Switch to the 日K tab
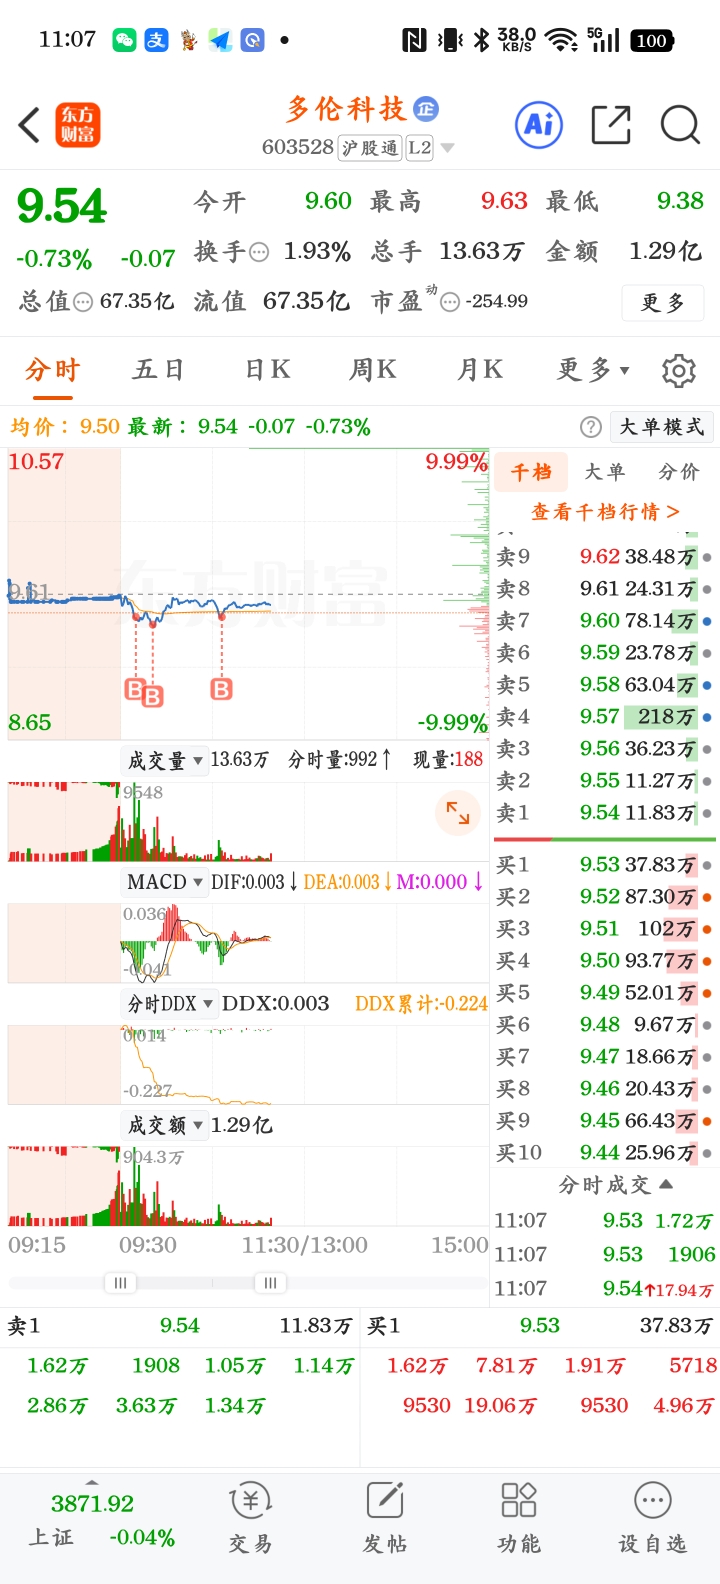This screenshot has height=1584, width=720. [268, 370]
